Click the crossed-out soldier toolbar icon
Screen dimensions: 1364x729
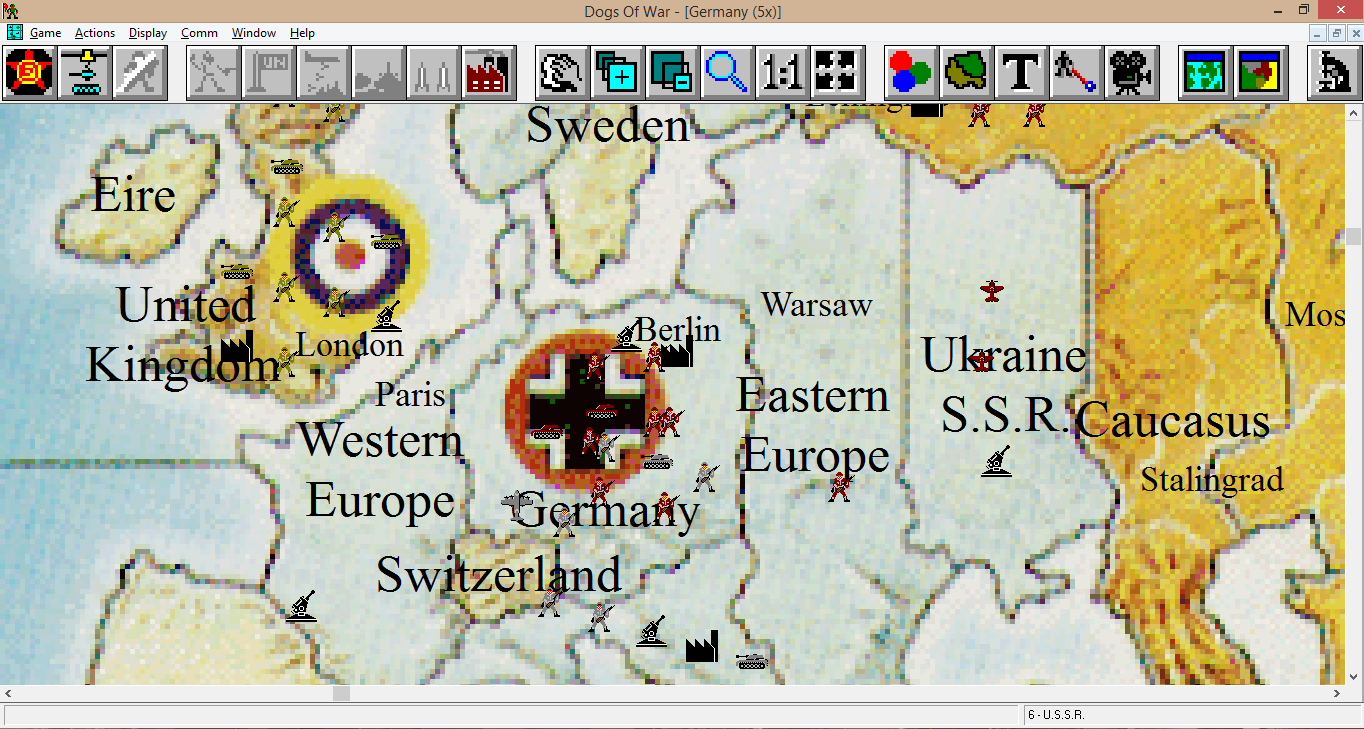(139, 72)
